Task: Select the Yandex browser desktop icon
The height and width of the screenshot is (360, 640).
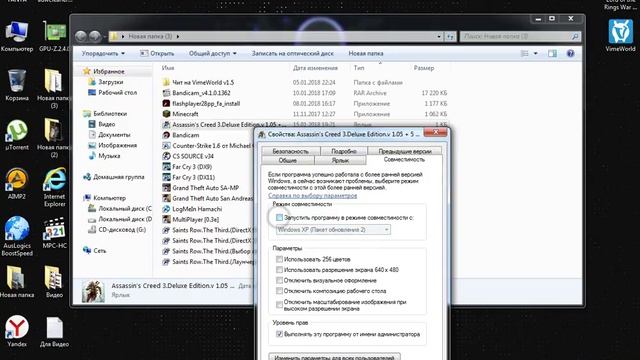Action: tap(17, 330)
